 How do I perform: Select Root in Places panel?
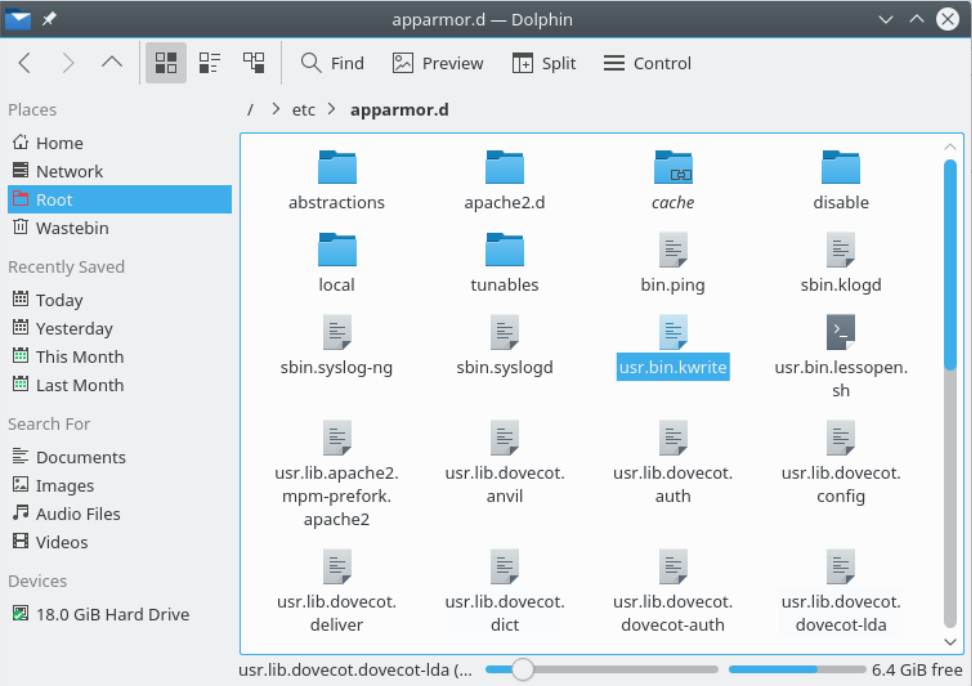click(x=120, y=200)
